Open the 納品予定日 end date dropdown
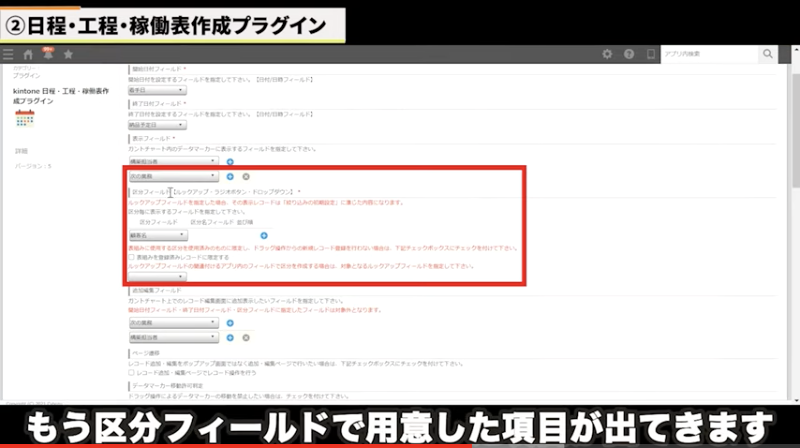Viewport: 800px width, 448px height. (x=152, y=125)
